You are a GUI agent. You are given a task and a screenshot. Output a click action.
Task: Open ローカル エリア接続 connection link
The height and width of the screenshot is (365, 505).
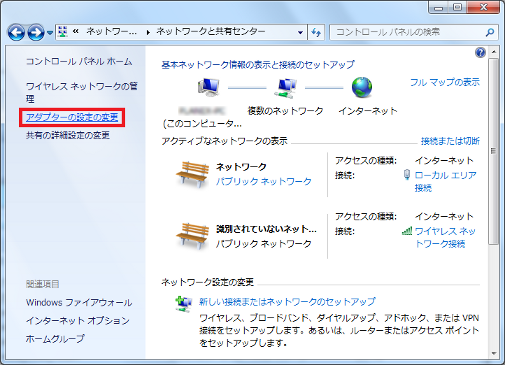click(445, 181)
